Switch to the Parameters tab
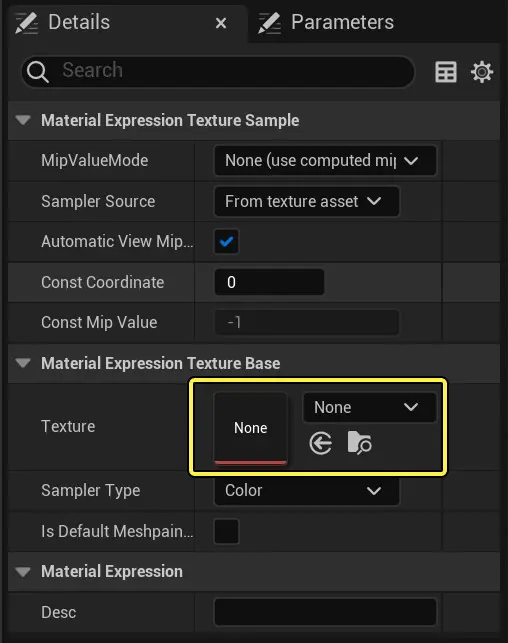Image resolution: width=508 pixels, height=643 pixels. (x=342, y=22)
